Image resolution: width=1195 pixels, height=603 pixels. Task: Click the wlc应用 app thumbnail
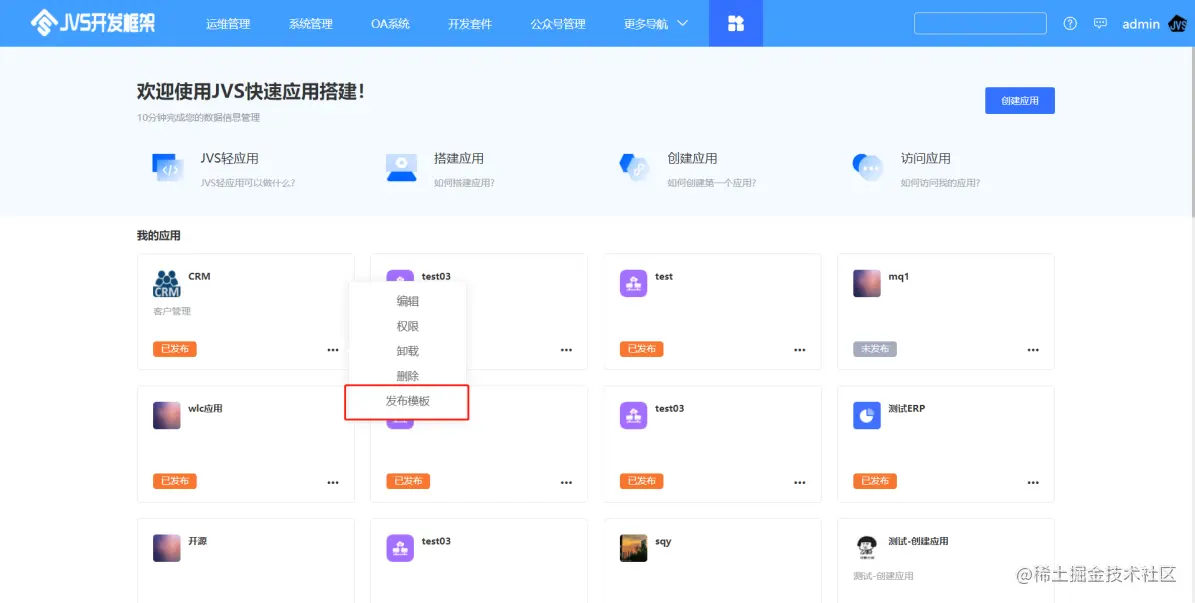(166, 415)
